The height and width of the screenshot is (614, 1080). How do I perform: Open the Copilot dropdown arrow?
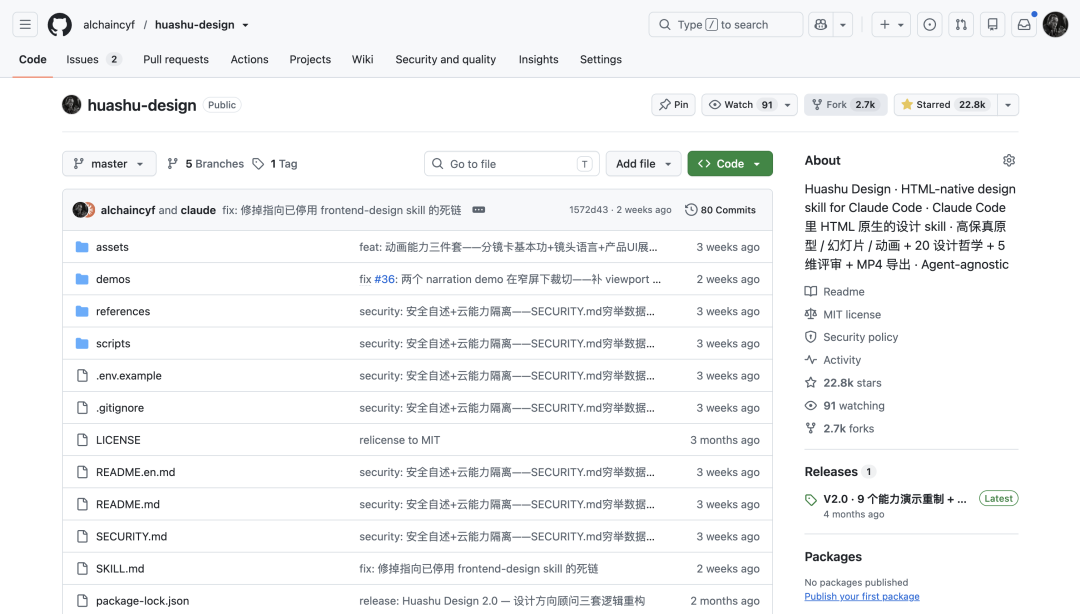[842, 25]
